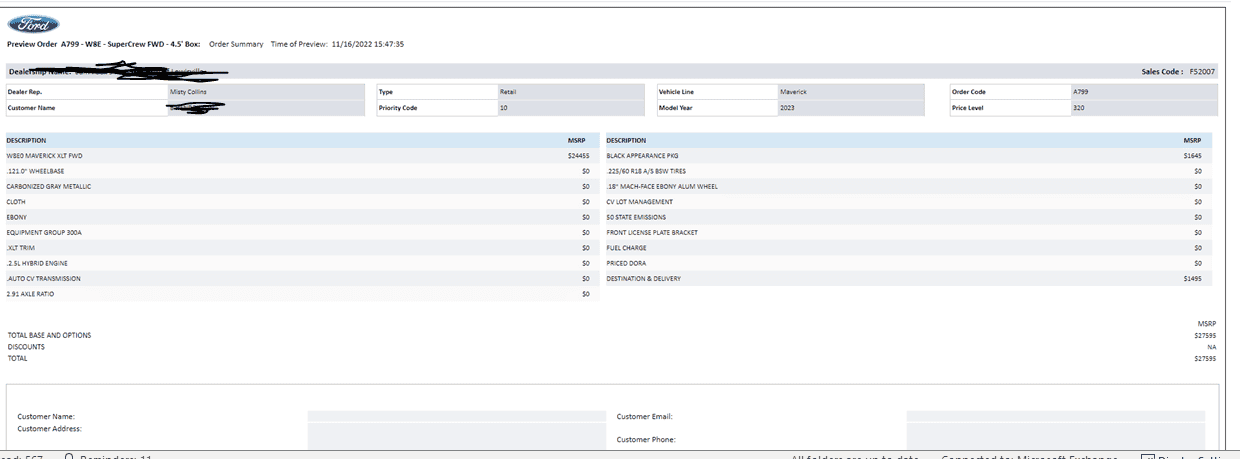Viewport: 1240px width, 459px height.
Task: Click the DESTINATION & DELIVERY row
Action: (908, 278)
